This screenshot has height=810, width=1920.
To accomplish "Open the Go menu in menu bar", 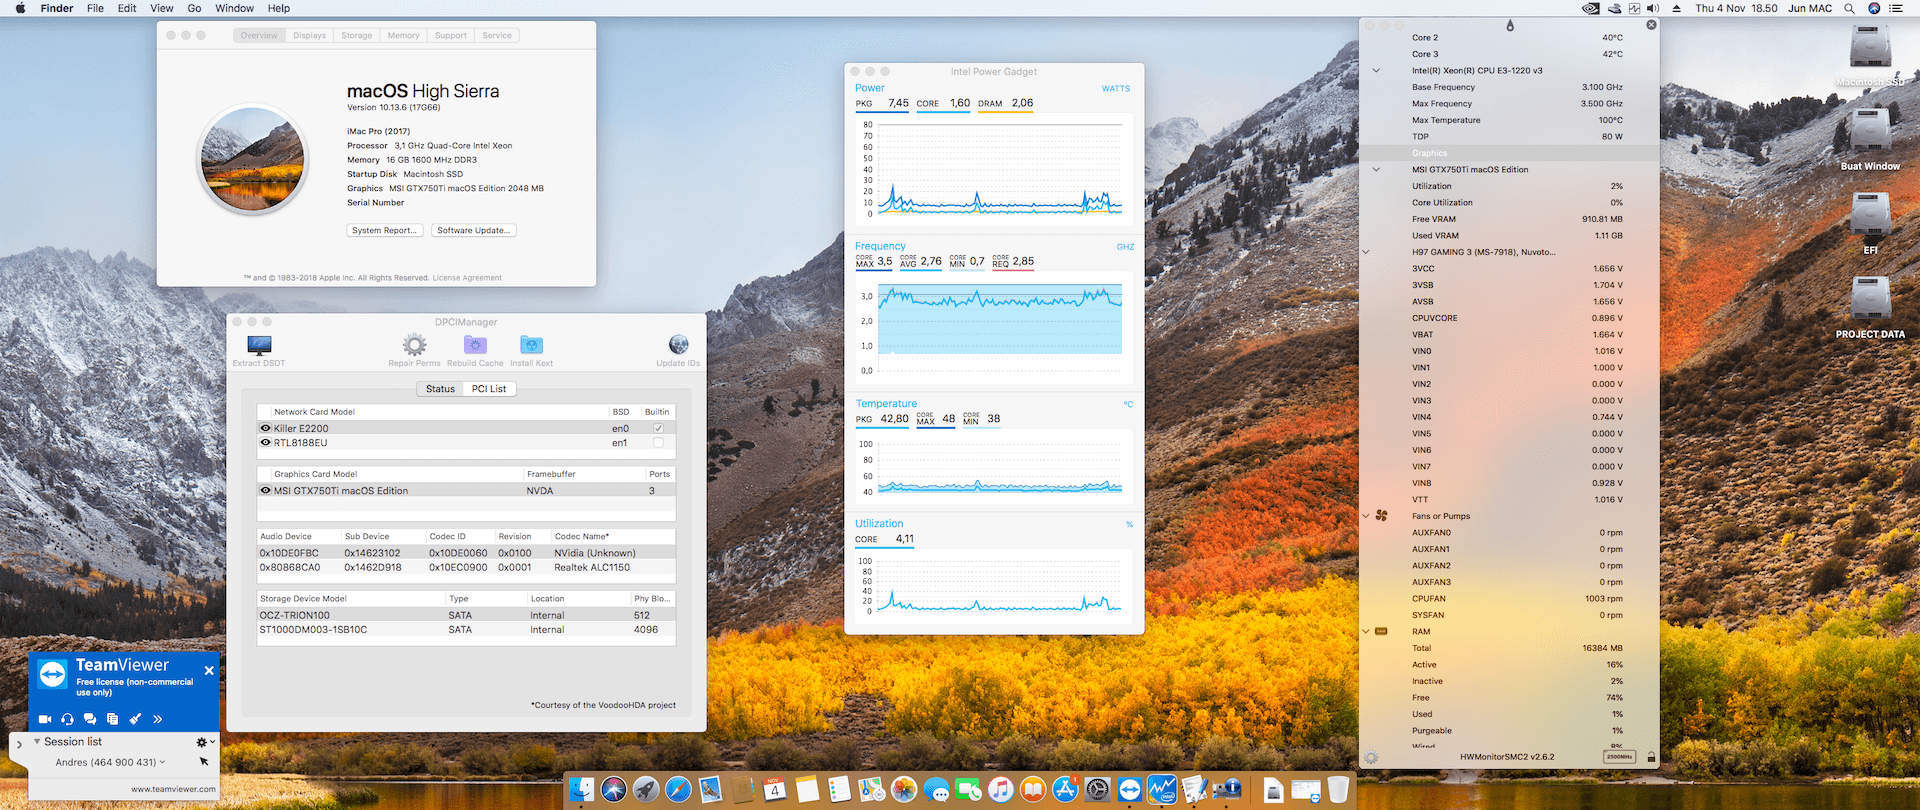I will coord(194,8).
